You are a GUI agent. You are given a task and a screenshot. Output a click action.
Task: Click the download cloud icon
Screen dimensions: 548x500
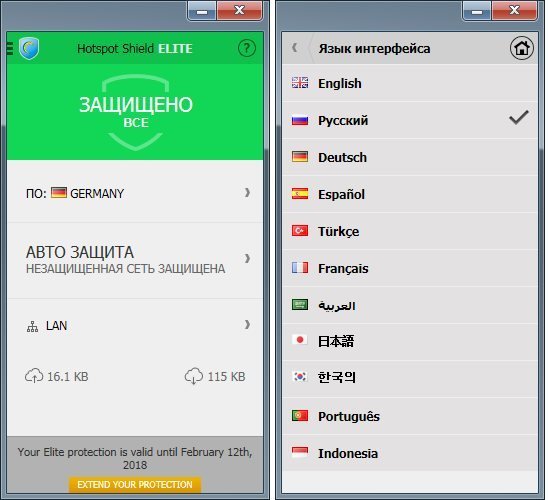194,376
